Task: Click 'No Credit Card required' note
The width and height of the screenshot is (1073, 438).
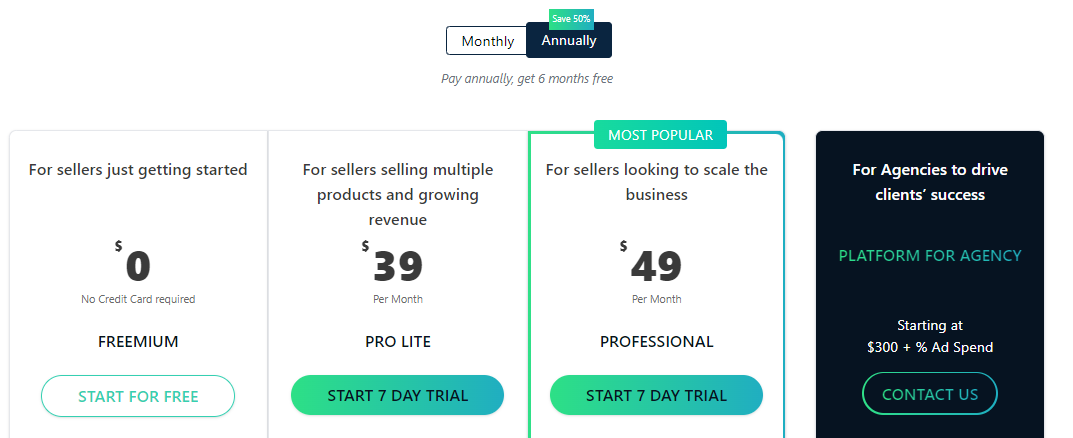Action: (138, 299)
